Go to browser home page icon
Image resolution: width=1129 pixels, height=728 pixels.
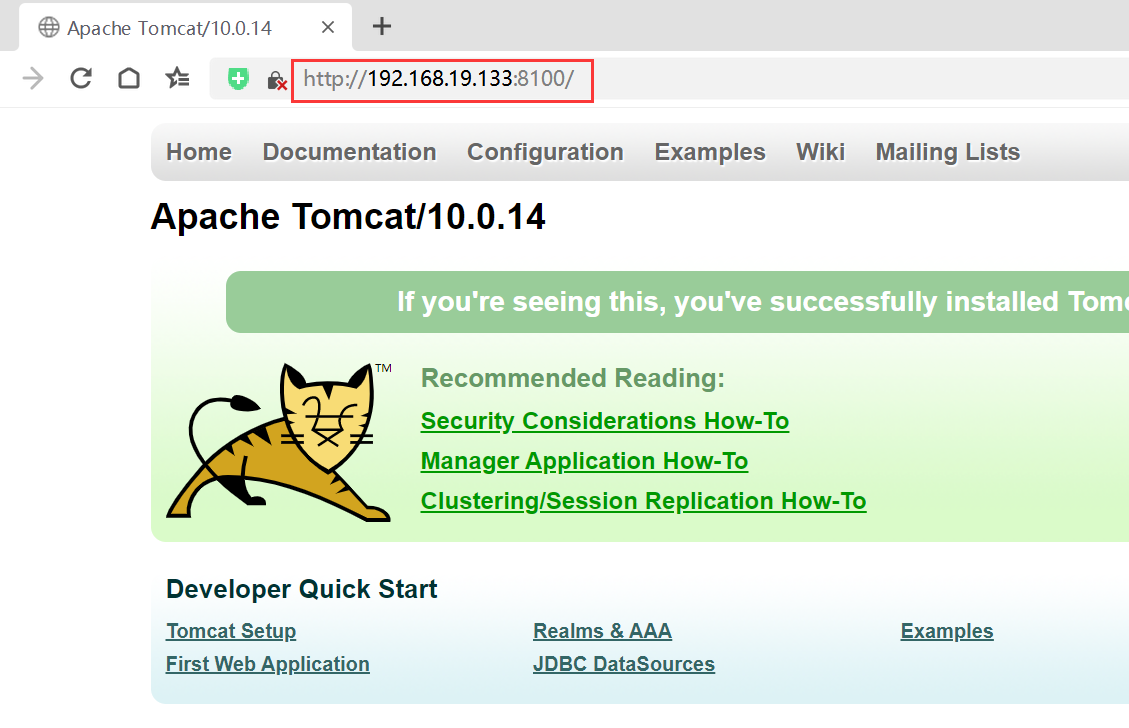[129, 78]
